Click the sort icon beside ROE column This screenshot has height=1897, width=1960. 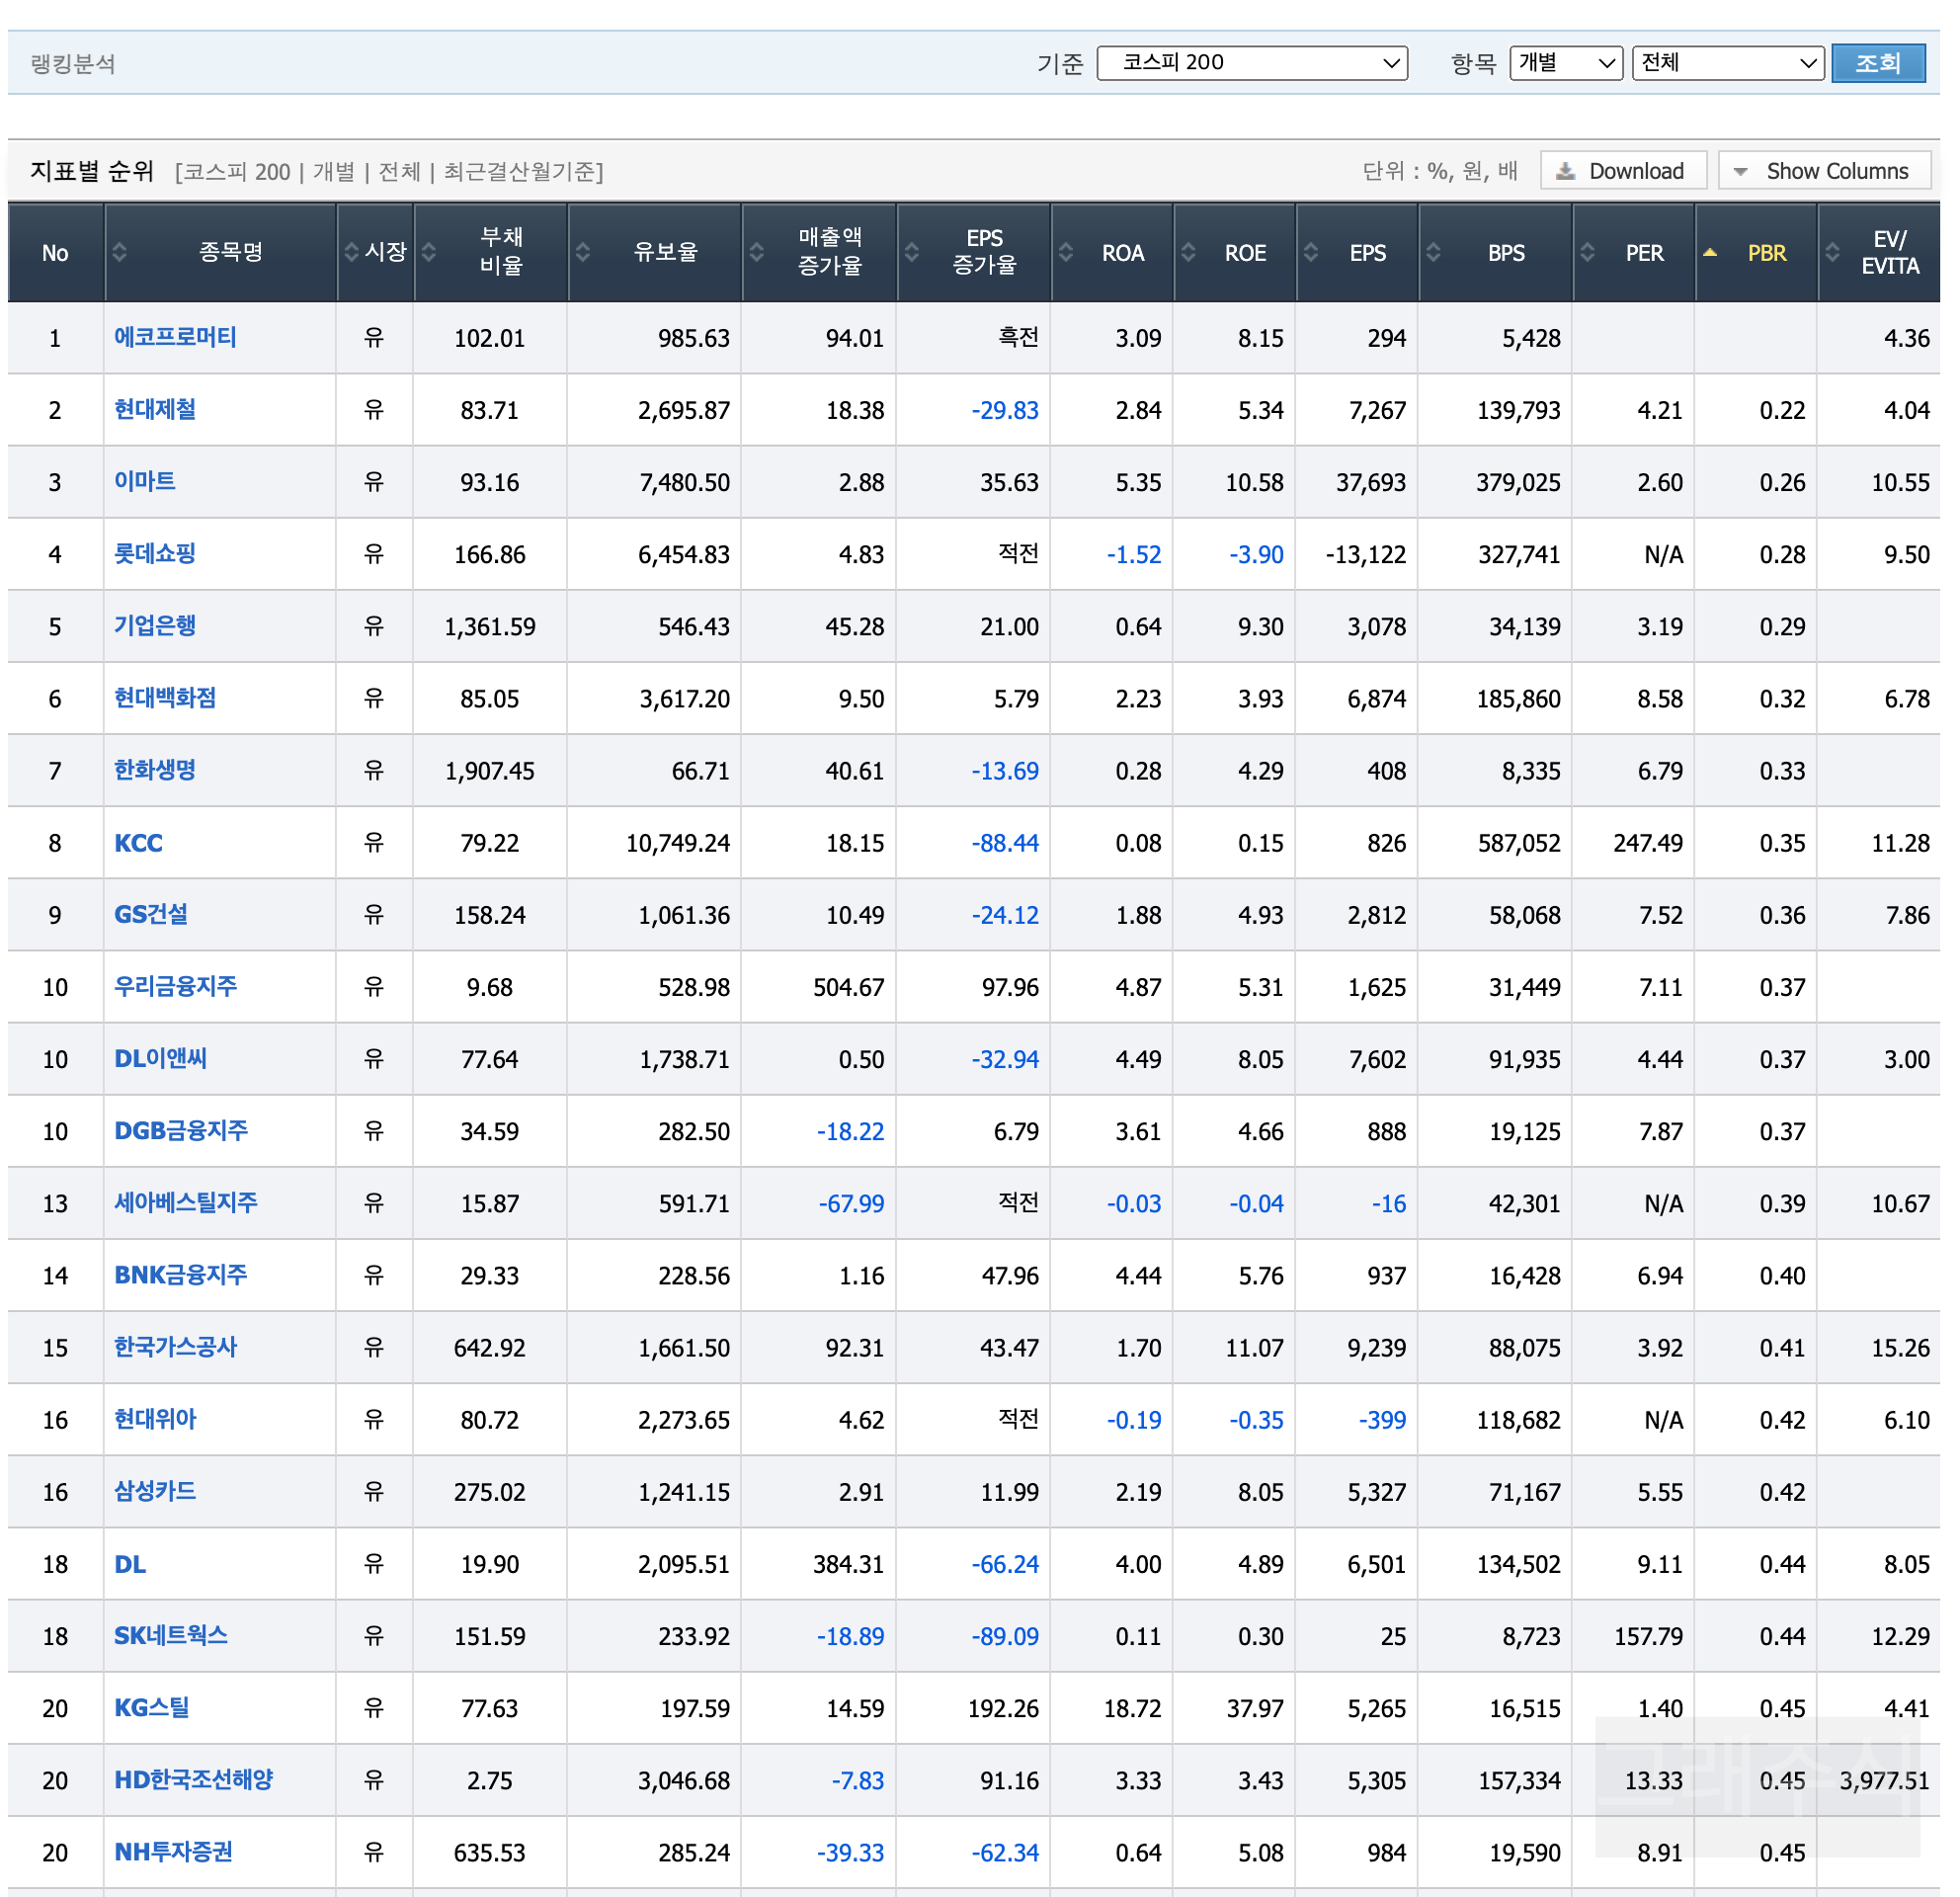point(1188,252)
